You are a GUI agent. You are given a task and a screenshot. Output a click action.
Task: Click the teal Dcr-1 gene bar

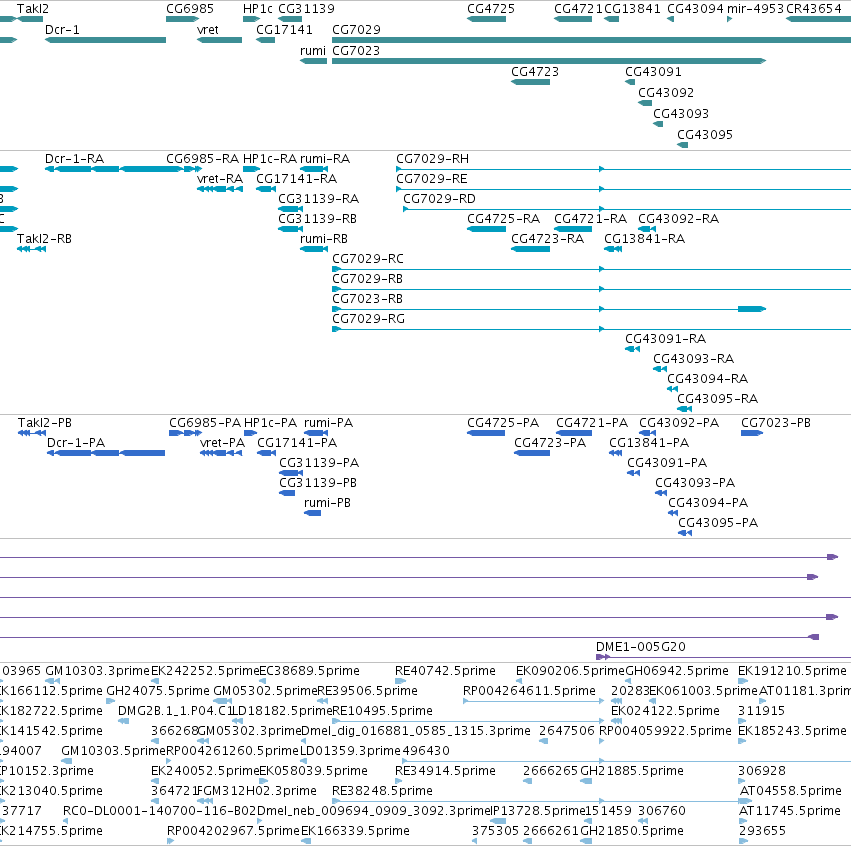[105, 40]
